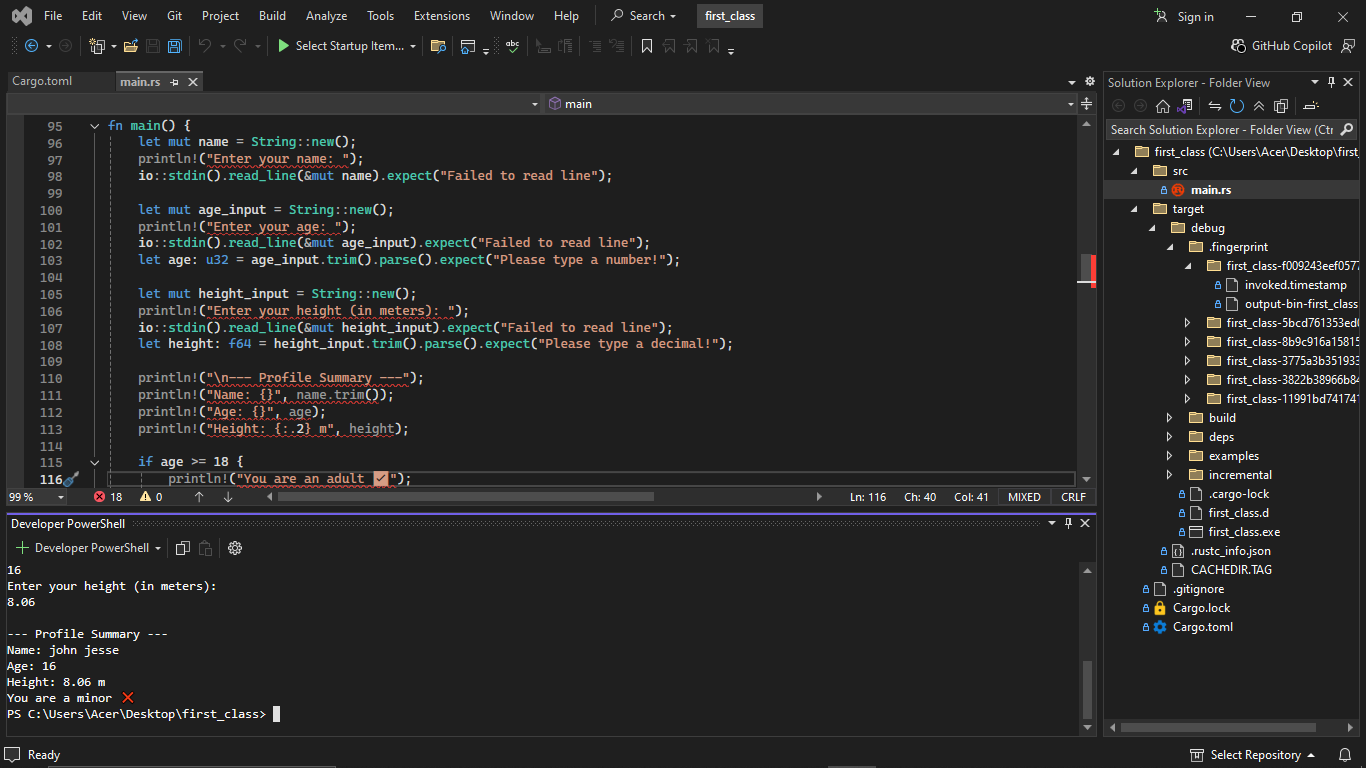Screen dimensions: 1366x768
Task: Toggle a bookmark on the current line
Action: pyautogui.click(x=647, y=46)
